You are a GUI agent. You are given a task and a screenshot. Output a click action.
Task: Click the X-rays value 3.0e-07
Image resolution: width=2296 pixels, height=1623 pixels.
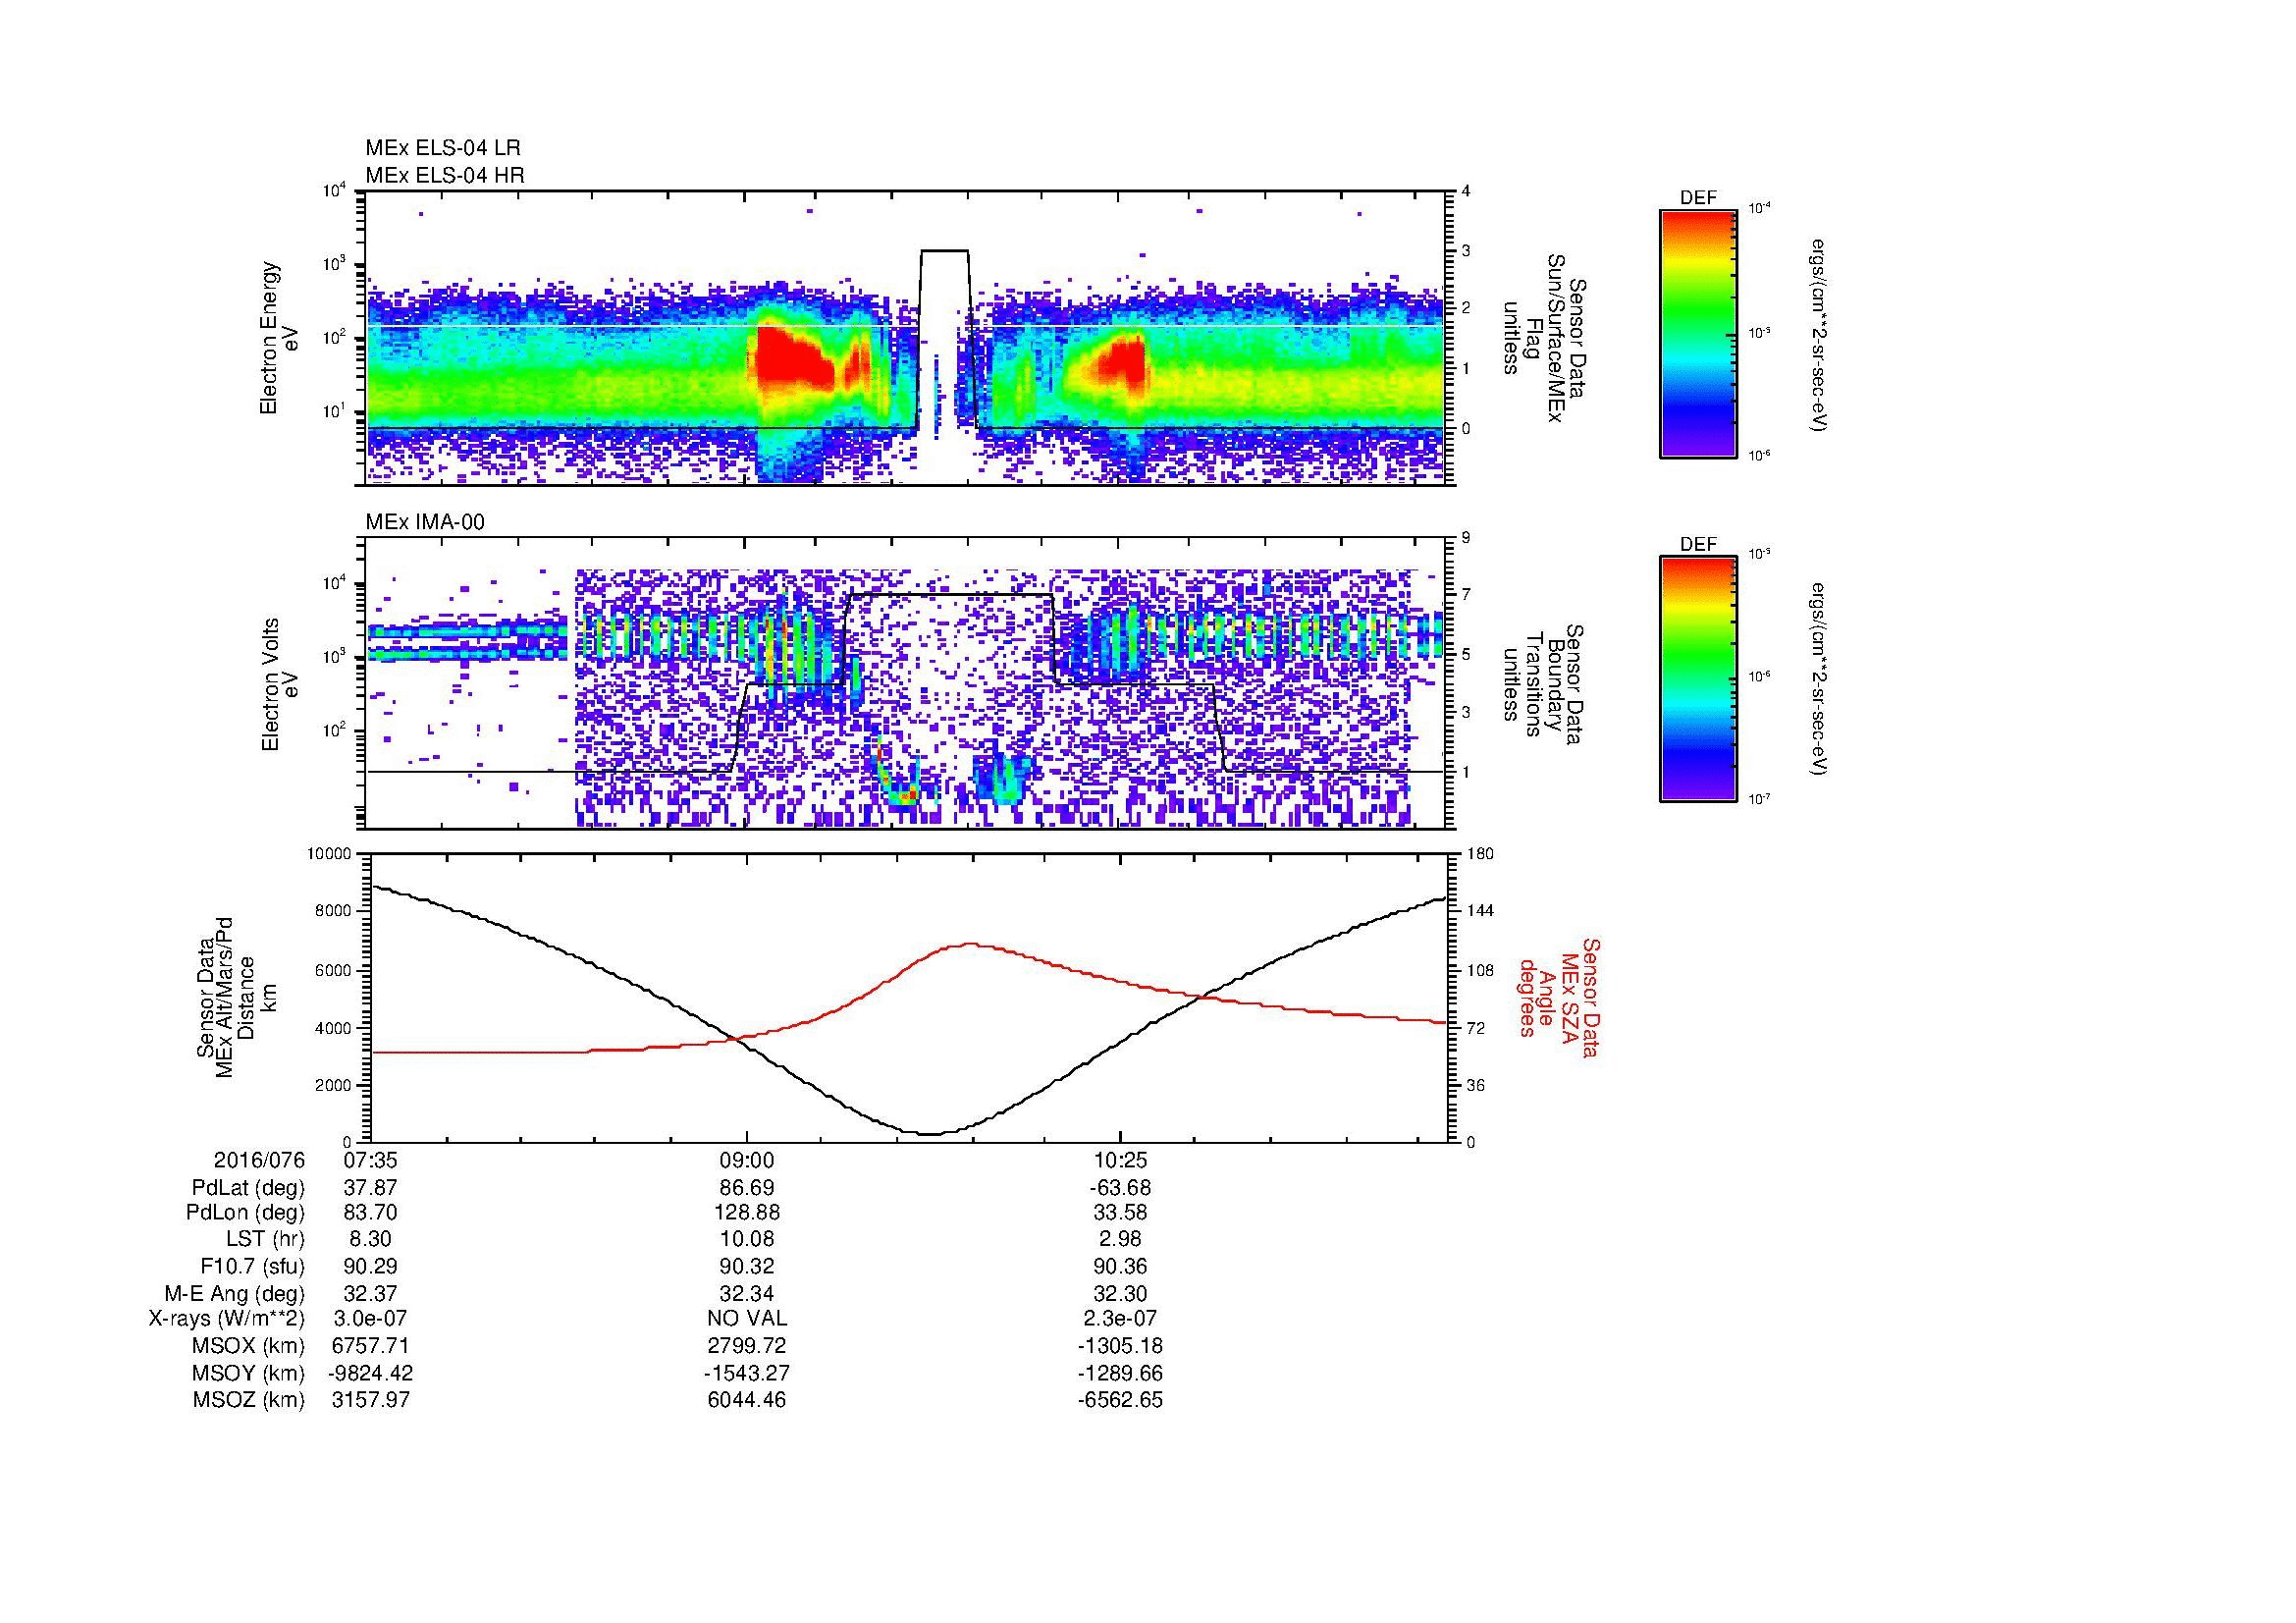(x=371, y=1320)
